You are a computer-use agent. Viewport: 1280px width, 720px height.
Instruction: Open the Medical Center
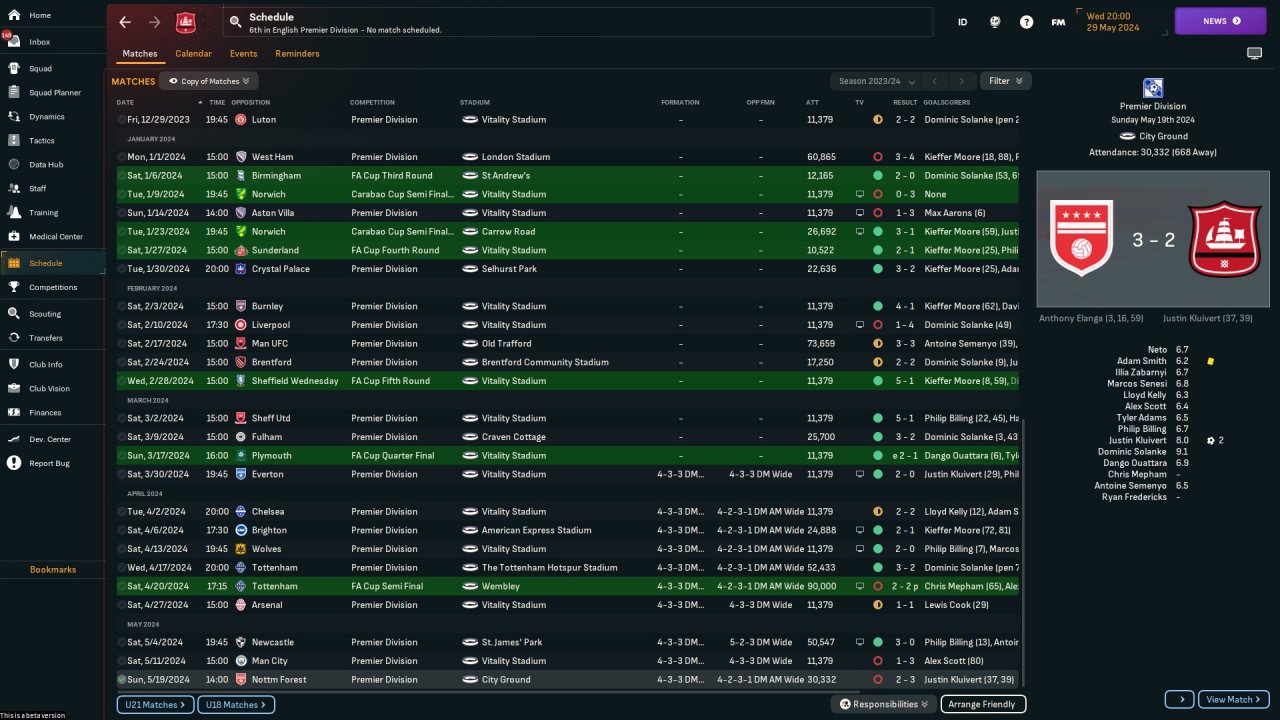(55, 237)
